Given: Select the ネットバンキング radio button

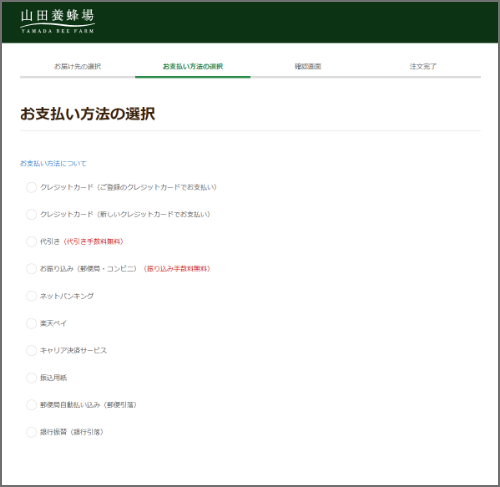Looking at the screenshot, I should (x=31, y=296).
